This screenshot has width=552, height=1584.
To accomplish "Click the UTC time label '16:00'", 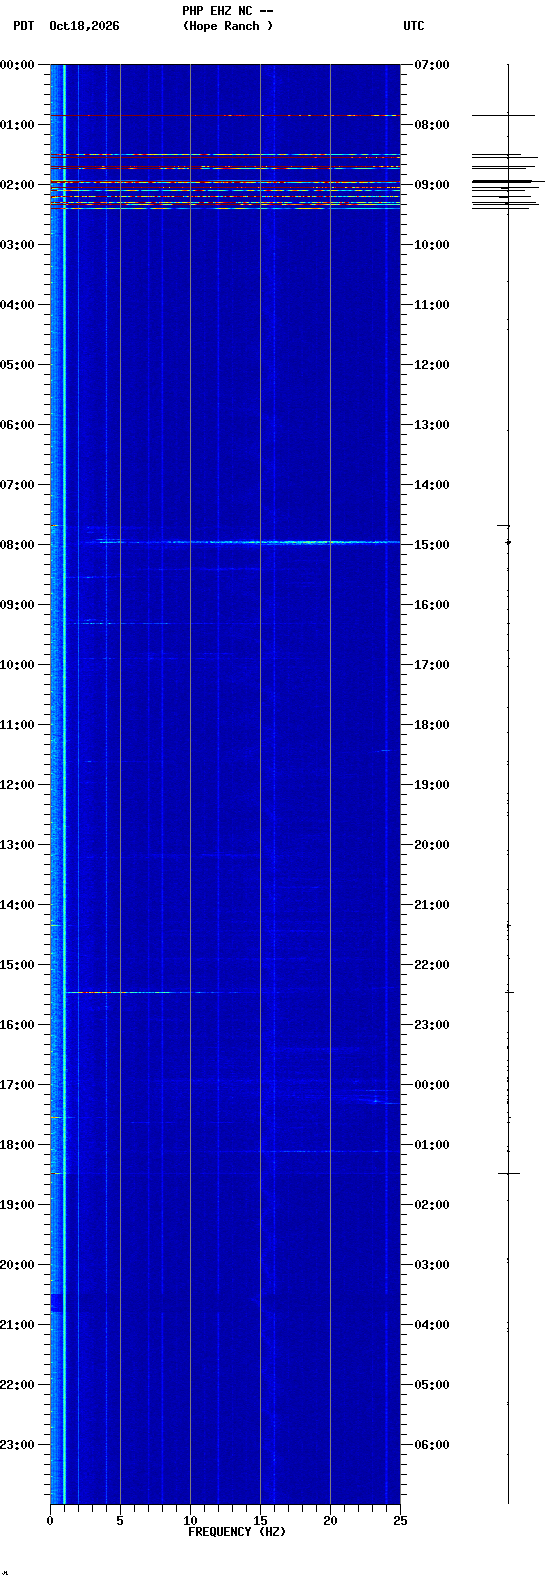I will [x=432, y=605].
